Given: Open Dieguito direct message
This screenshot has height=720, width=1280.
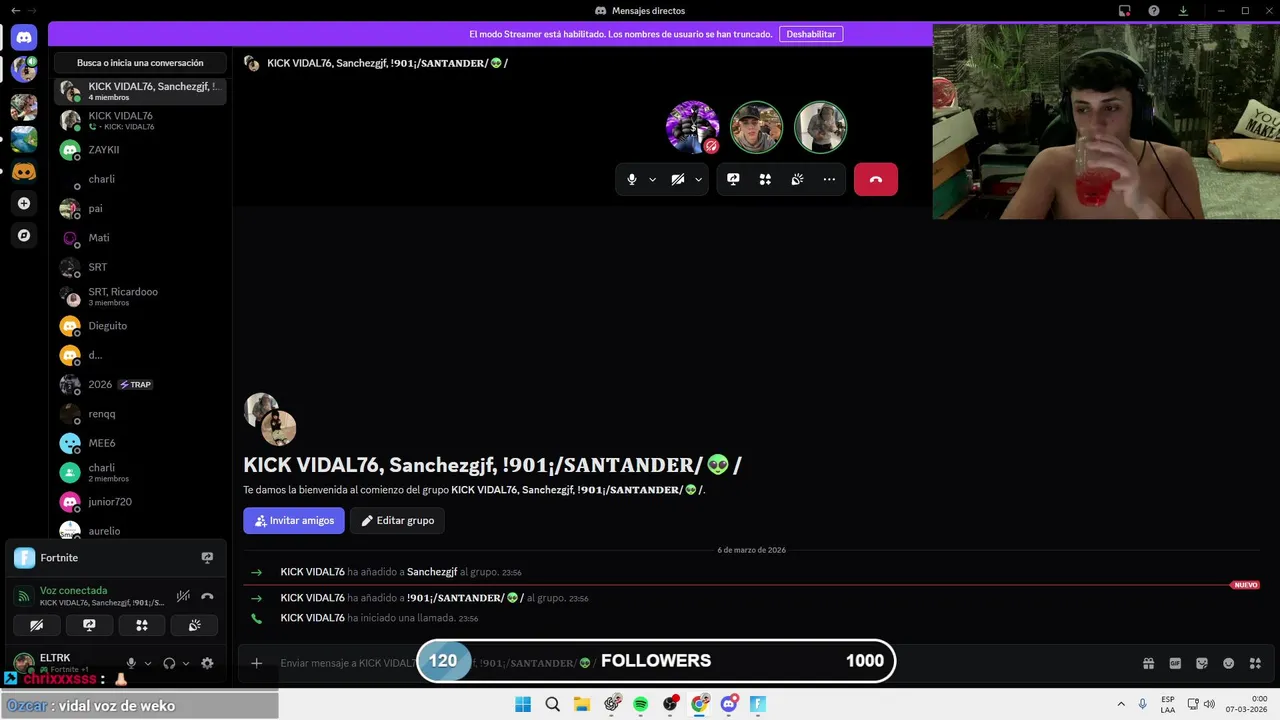Looking at the screenshot, I should click(x=140, y=326).
